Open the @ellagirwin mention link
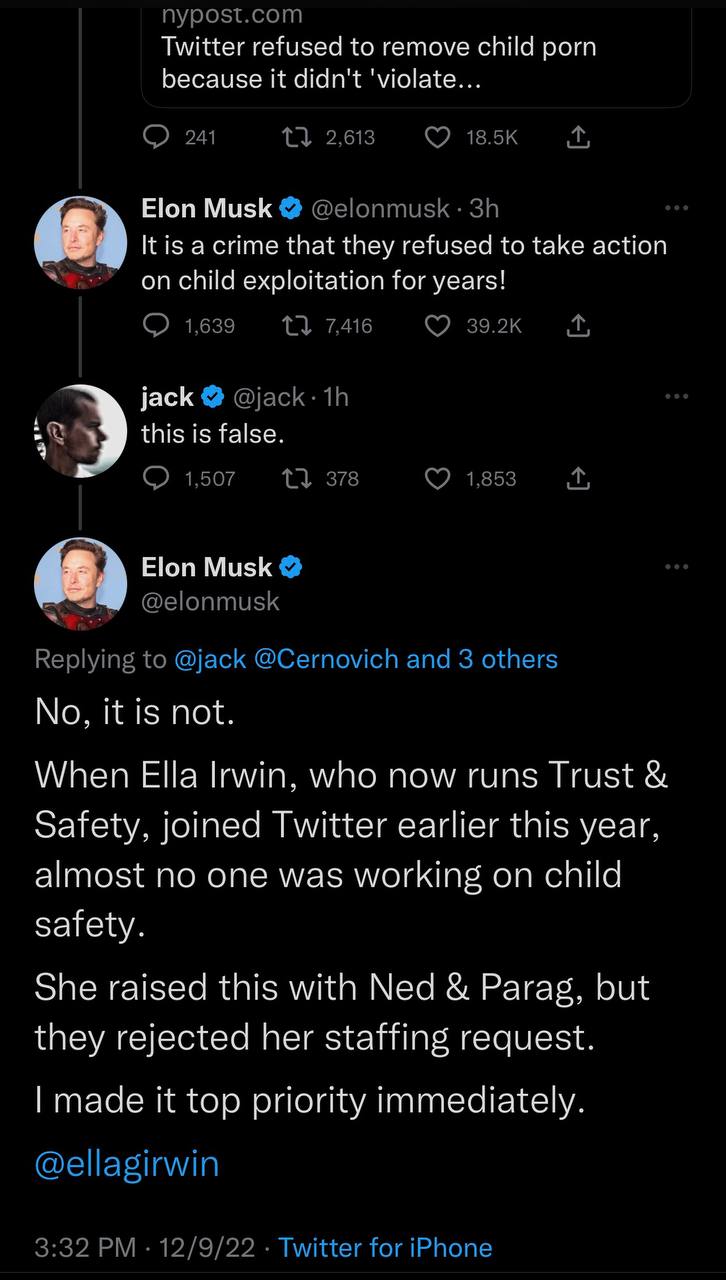 tap(126, 1164)
